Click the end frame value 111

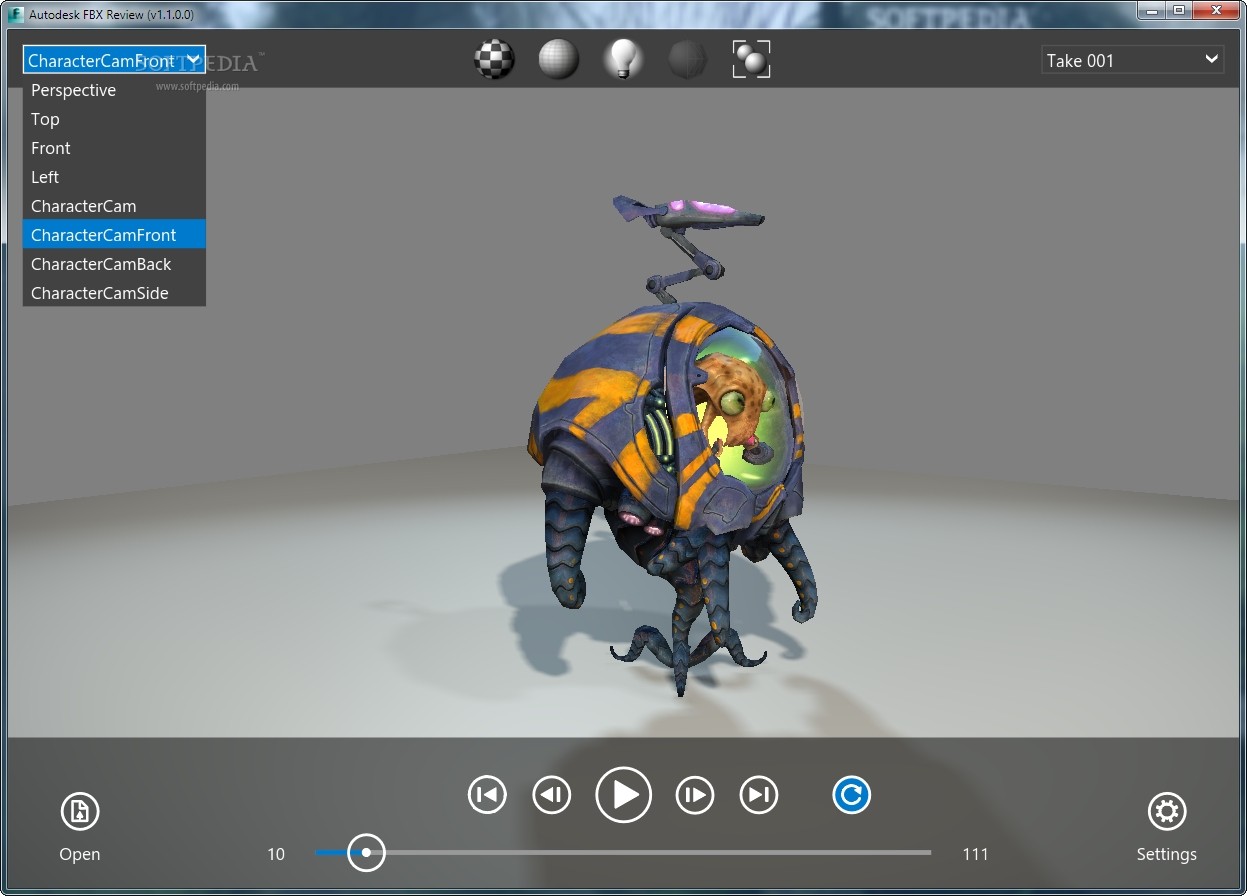click(x=975, y=854)
